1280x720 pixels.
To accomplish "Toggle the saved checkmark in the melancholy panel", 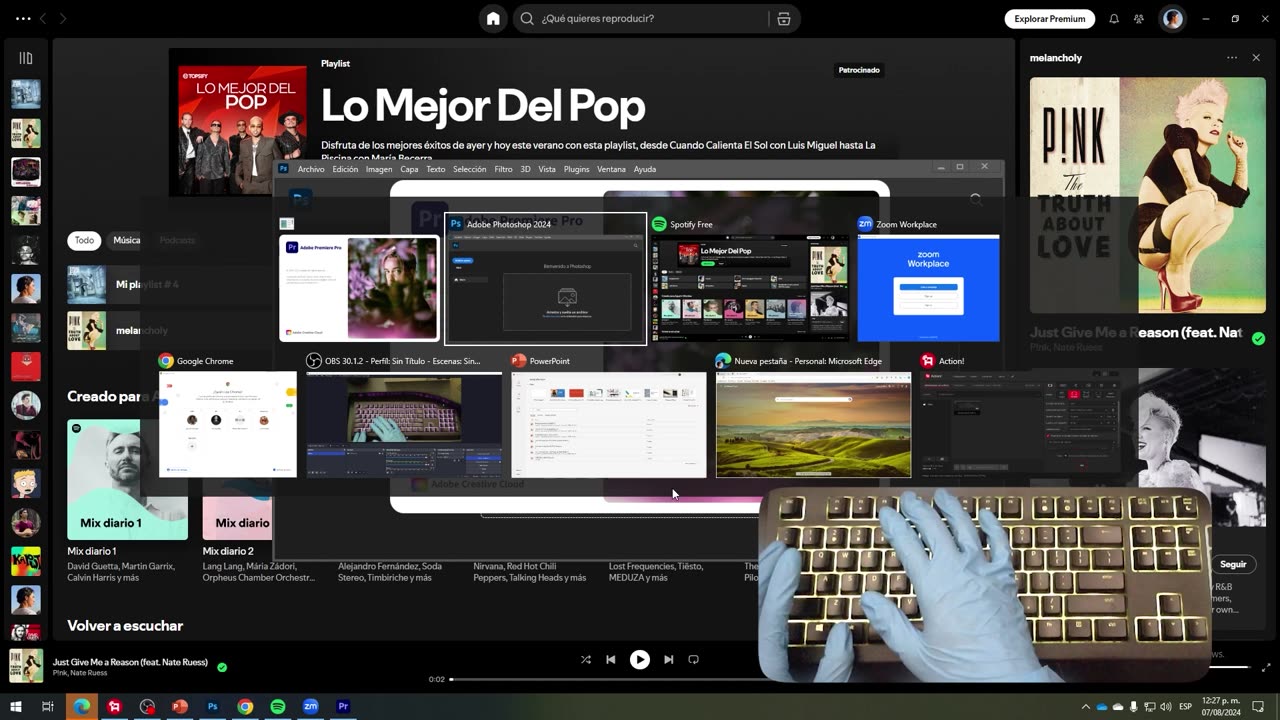I will pos(1258,339).
